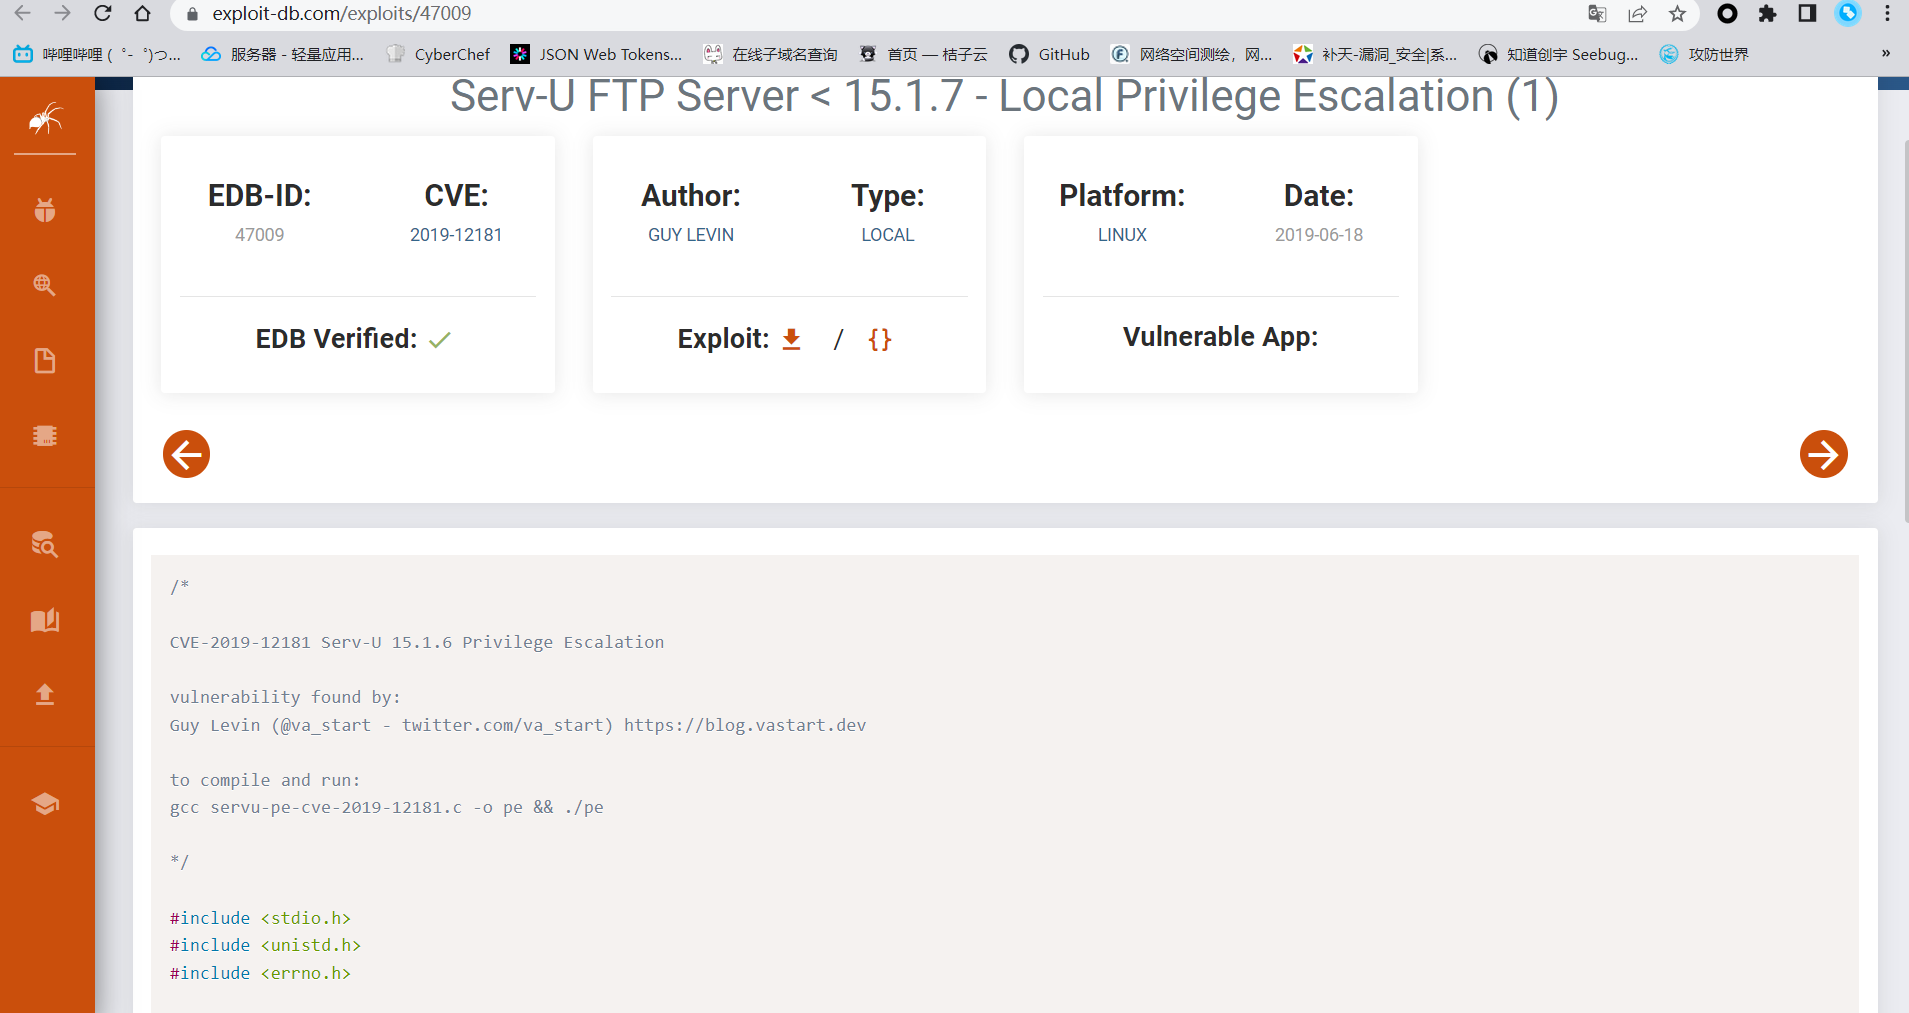Open the 补天-漏洞 bookmark
Viewport: 1909px width, 1013px height.
click(x=1375, y=54)
